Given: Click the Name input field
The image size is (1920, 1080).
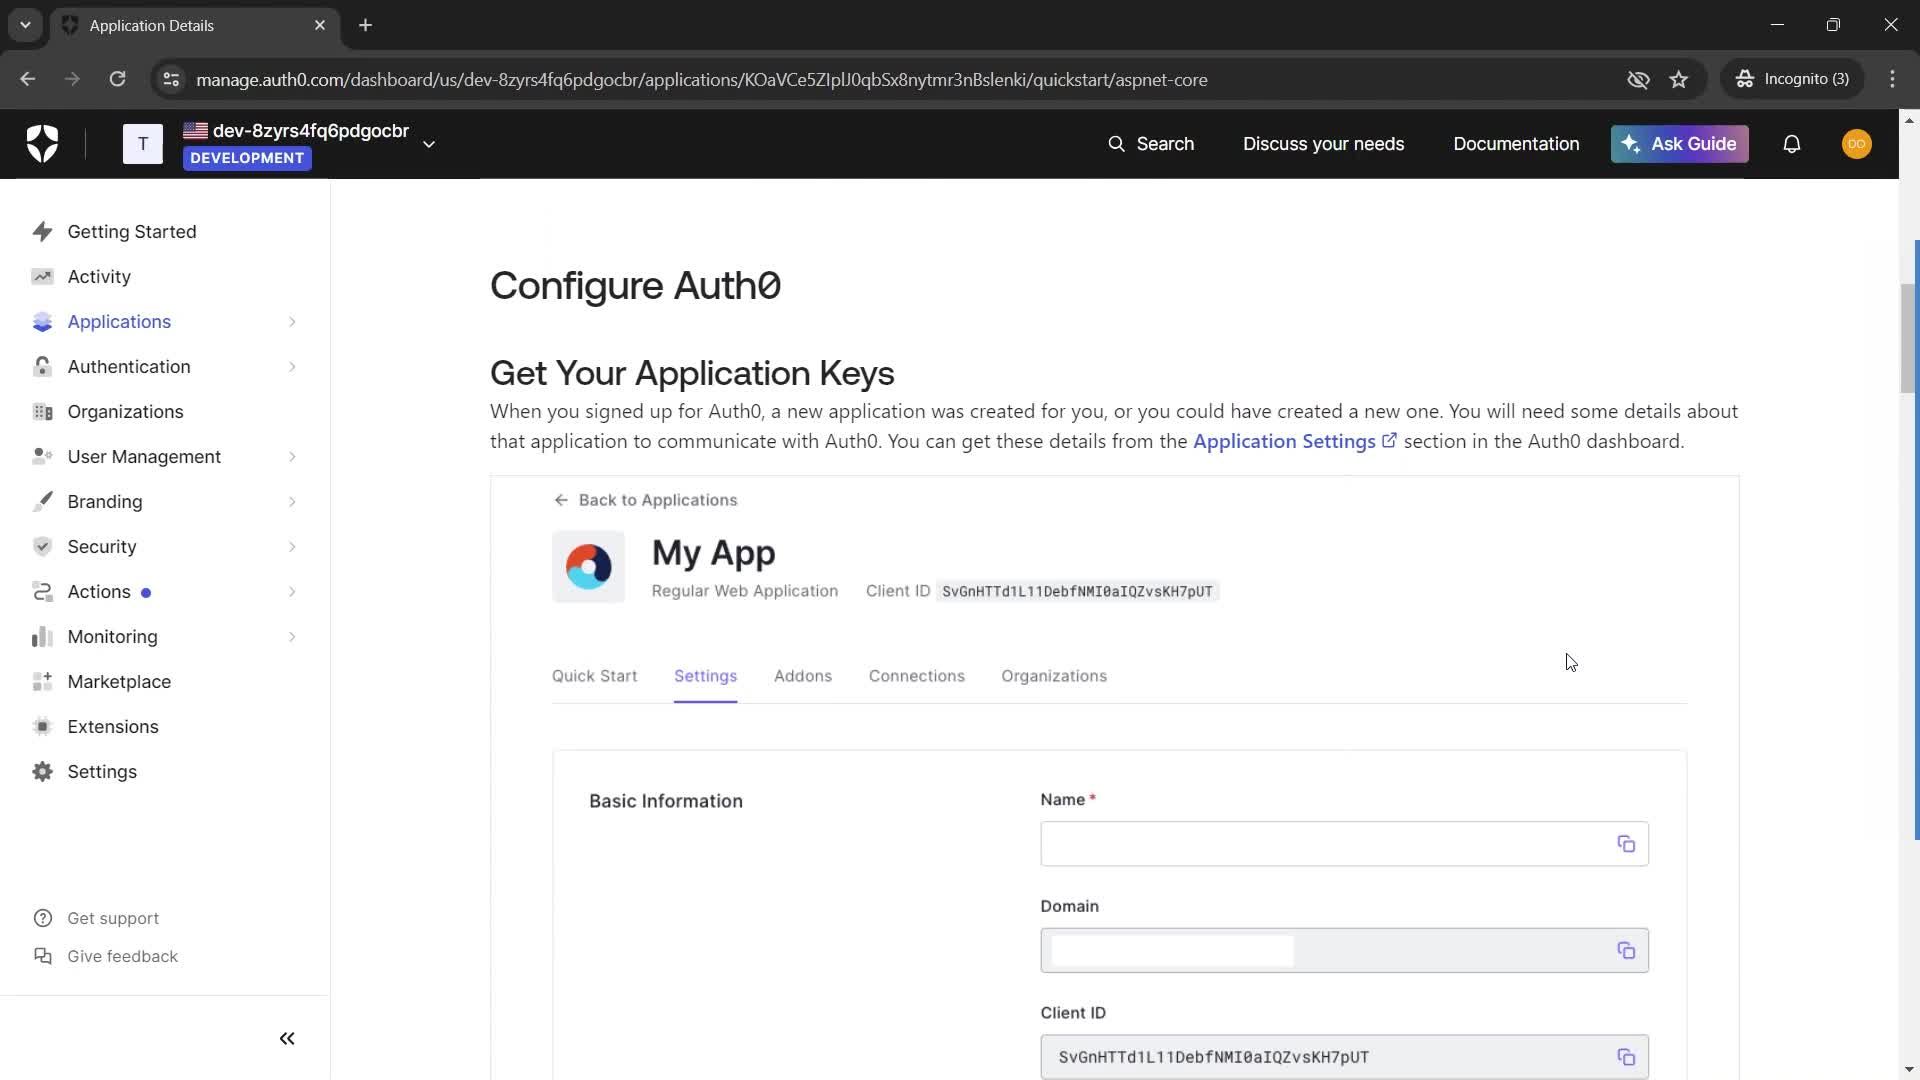Looking at the screenshot, I should [x=1344, y=844].
